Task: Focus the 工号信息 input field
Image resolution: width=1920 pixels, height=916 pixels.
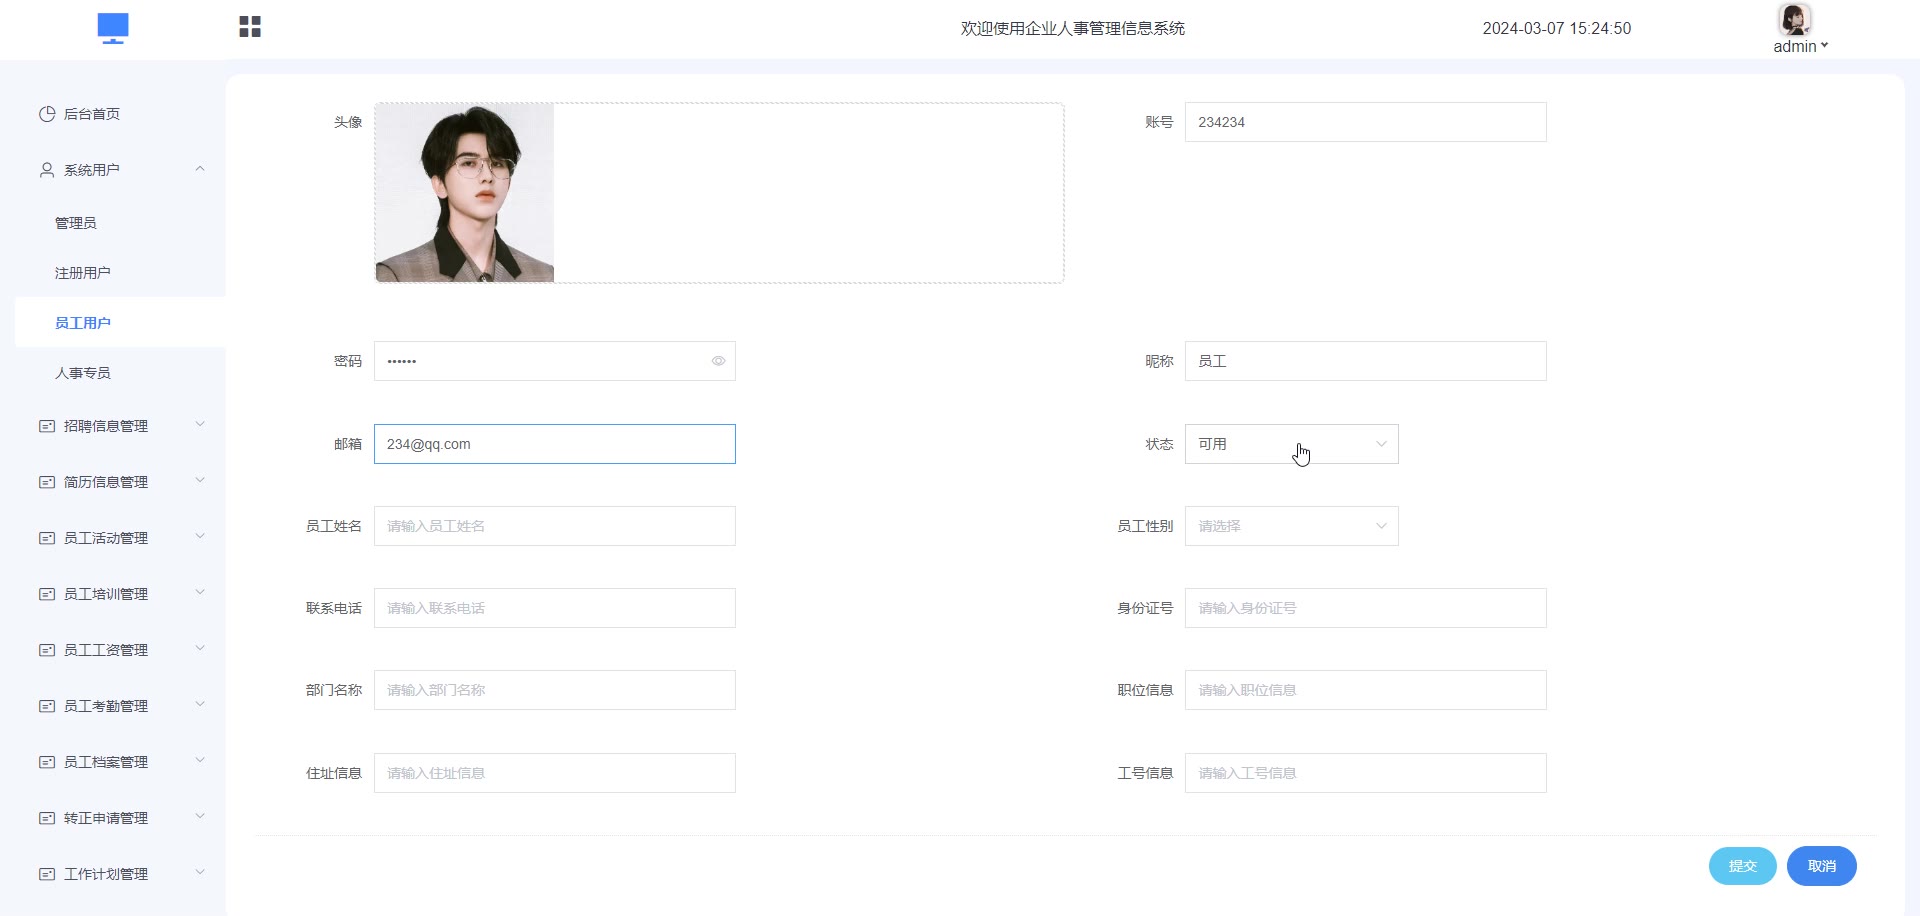Action: click(1365, 773)
